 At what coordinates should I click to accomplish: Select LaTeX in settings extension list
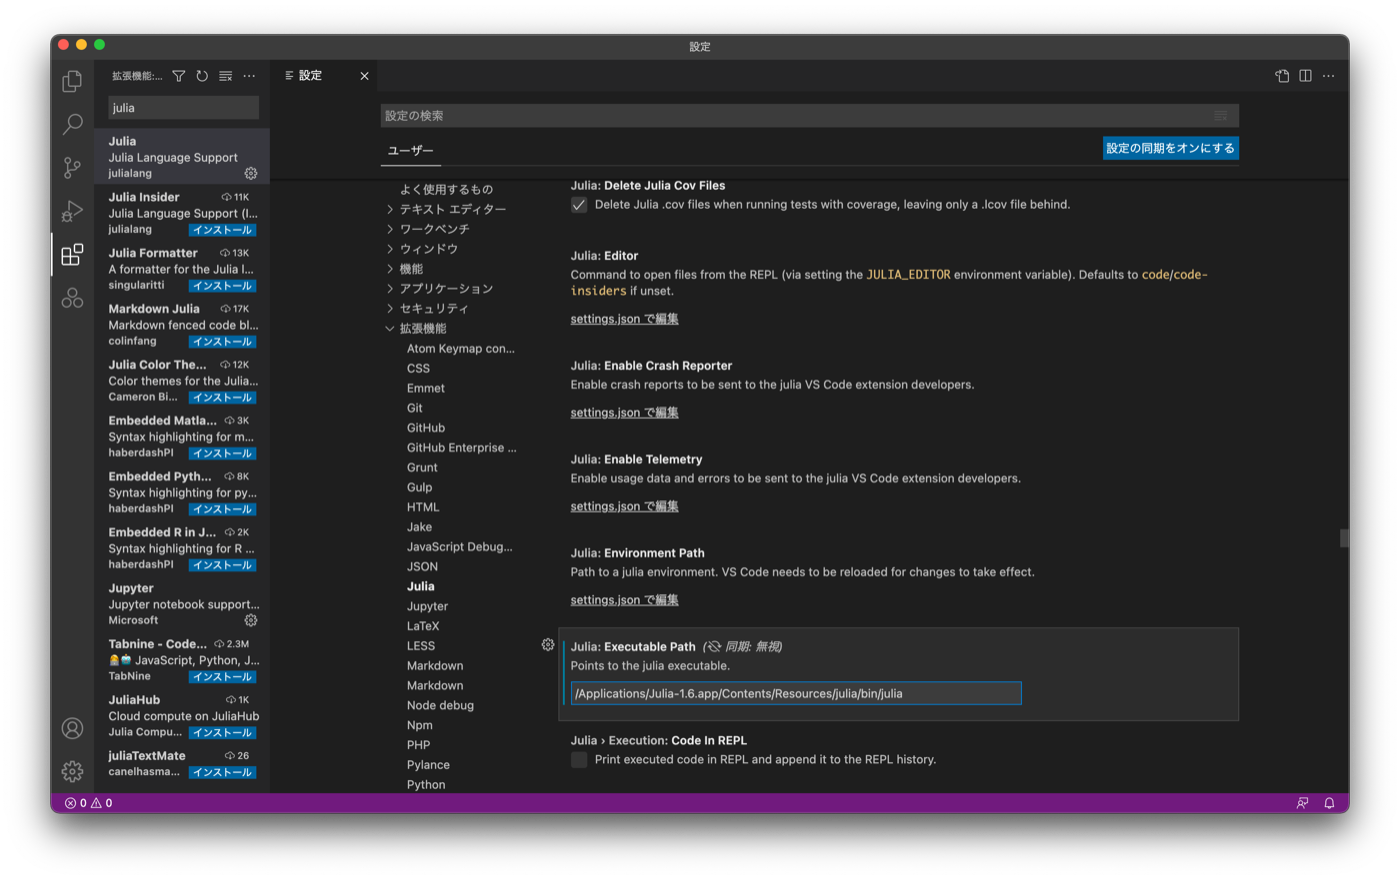click(x=422, y=626)
